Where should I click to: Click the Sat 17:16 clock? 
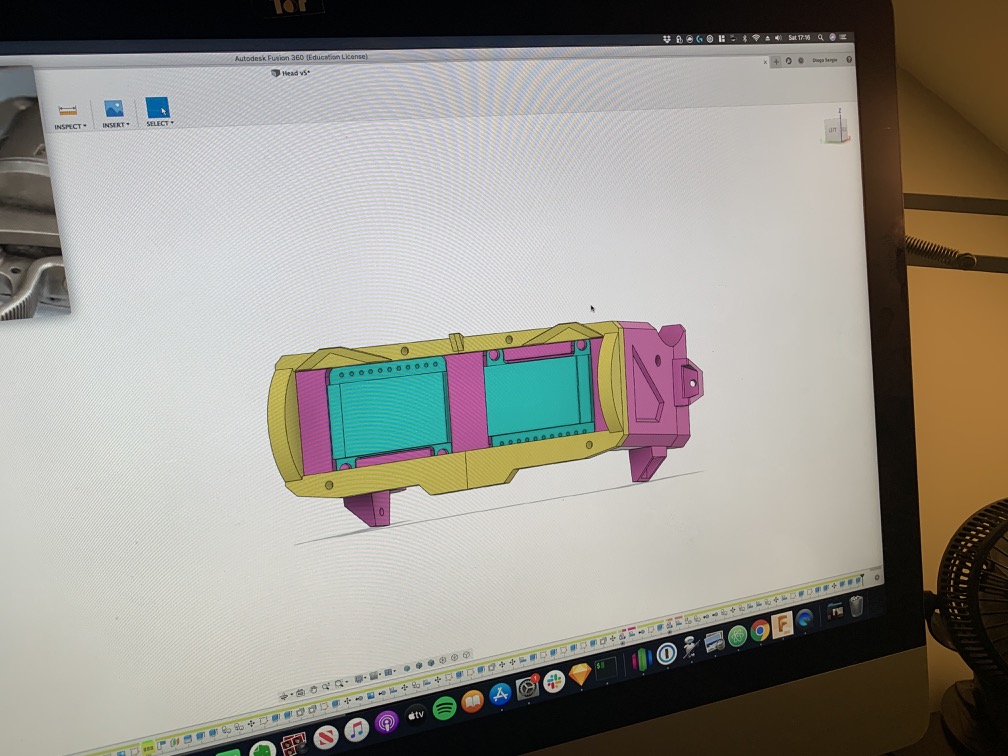799,38
